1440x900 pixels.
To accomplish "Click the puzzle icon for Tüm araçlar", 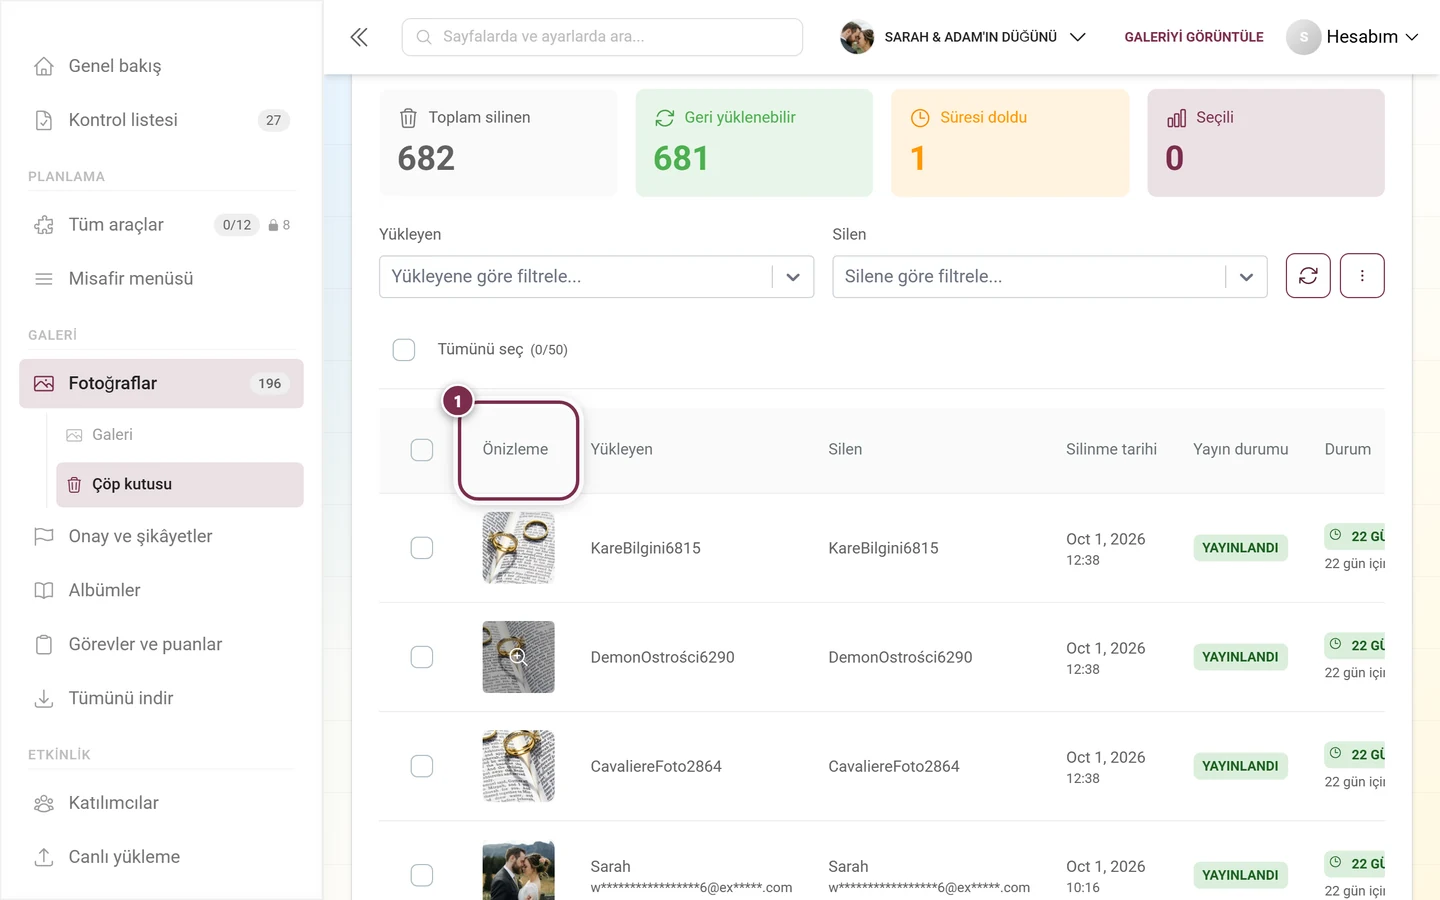I will click(44, 225).
